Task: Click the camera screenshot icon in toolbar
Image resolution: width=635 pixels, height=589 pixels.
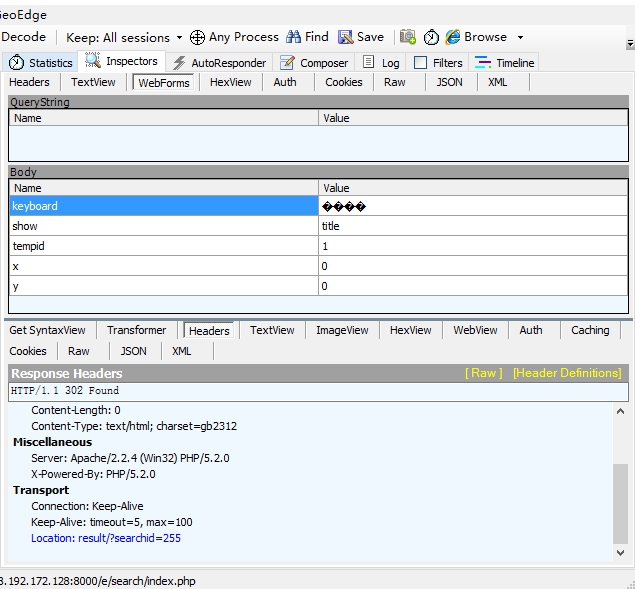Action: coord(408,37)
